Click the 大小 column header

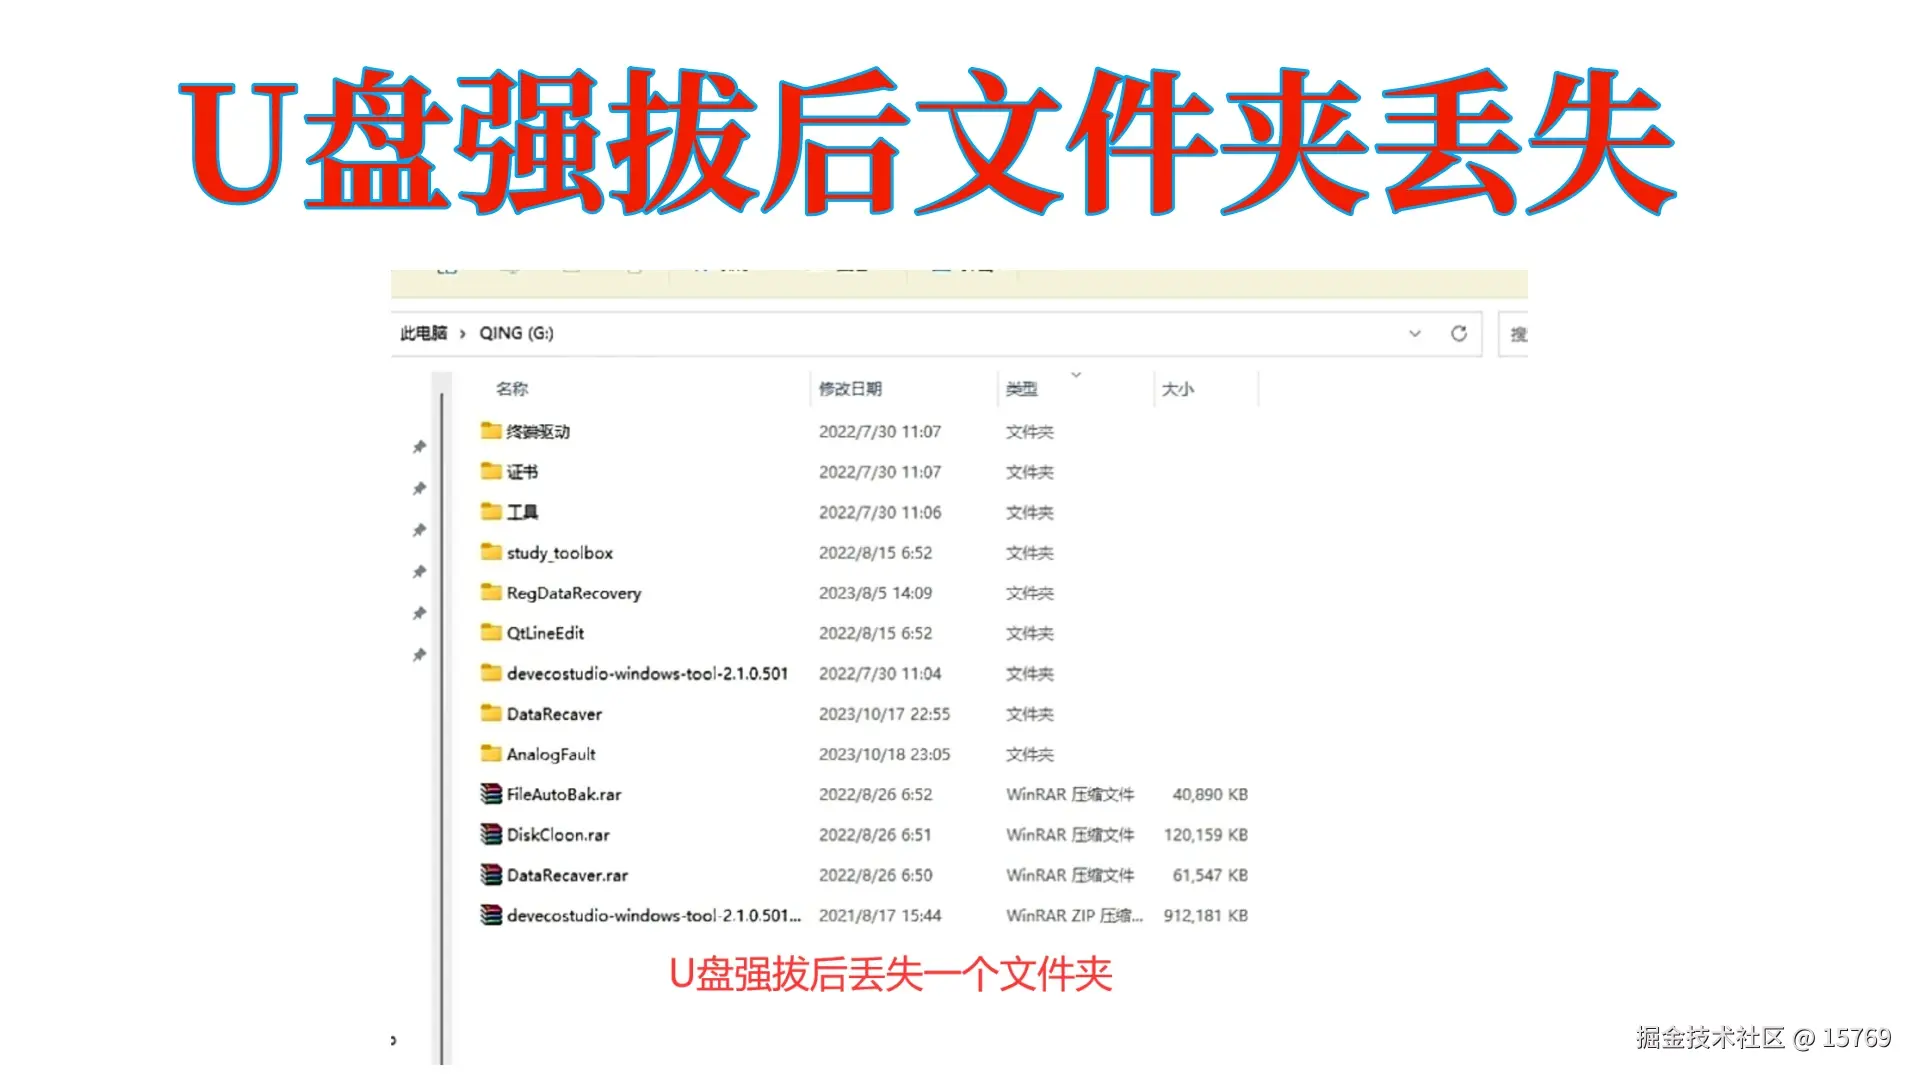click(1179, 389)
